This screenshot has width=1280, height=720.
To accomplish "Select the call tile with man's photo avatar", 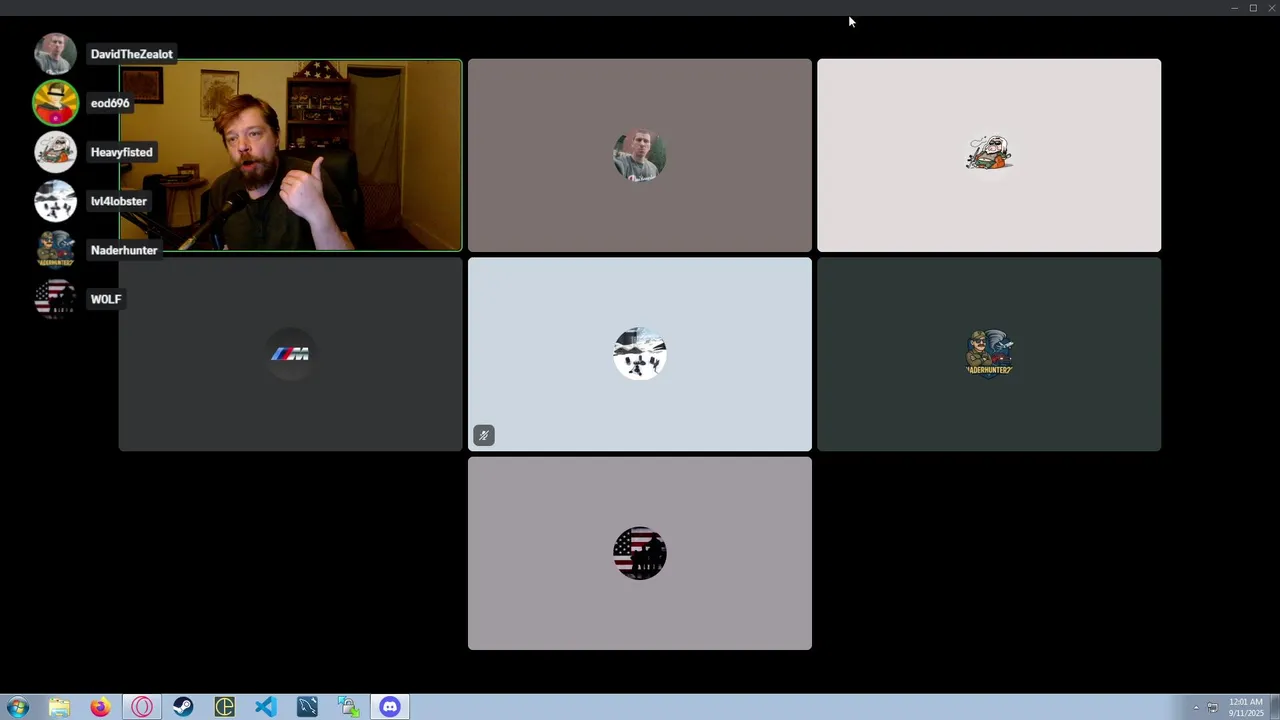I will tap(640, 155).
